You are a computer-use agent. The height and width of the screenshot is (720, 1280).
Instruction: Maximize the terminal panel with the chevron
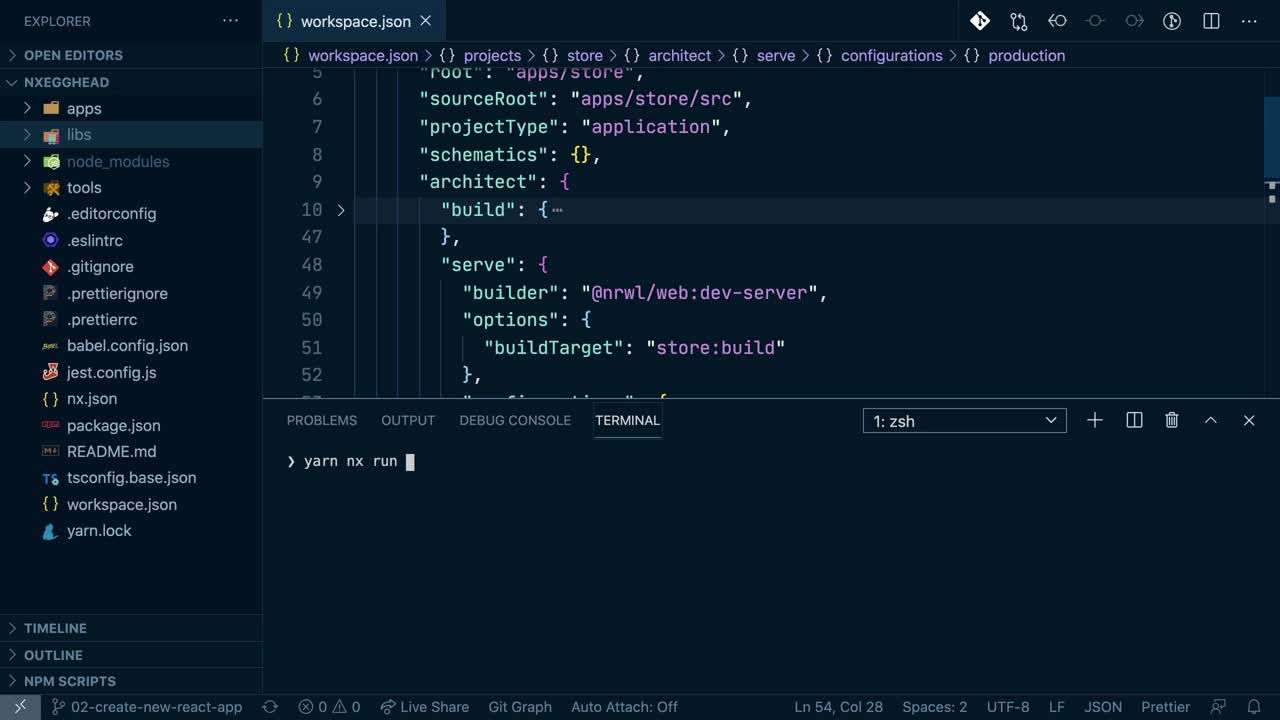(1210, 420)
